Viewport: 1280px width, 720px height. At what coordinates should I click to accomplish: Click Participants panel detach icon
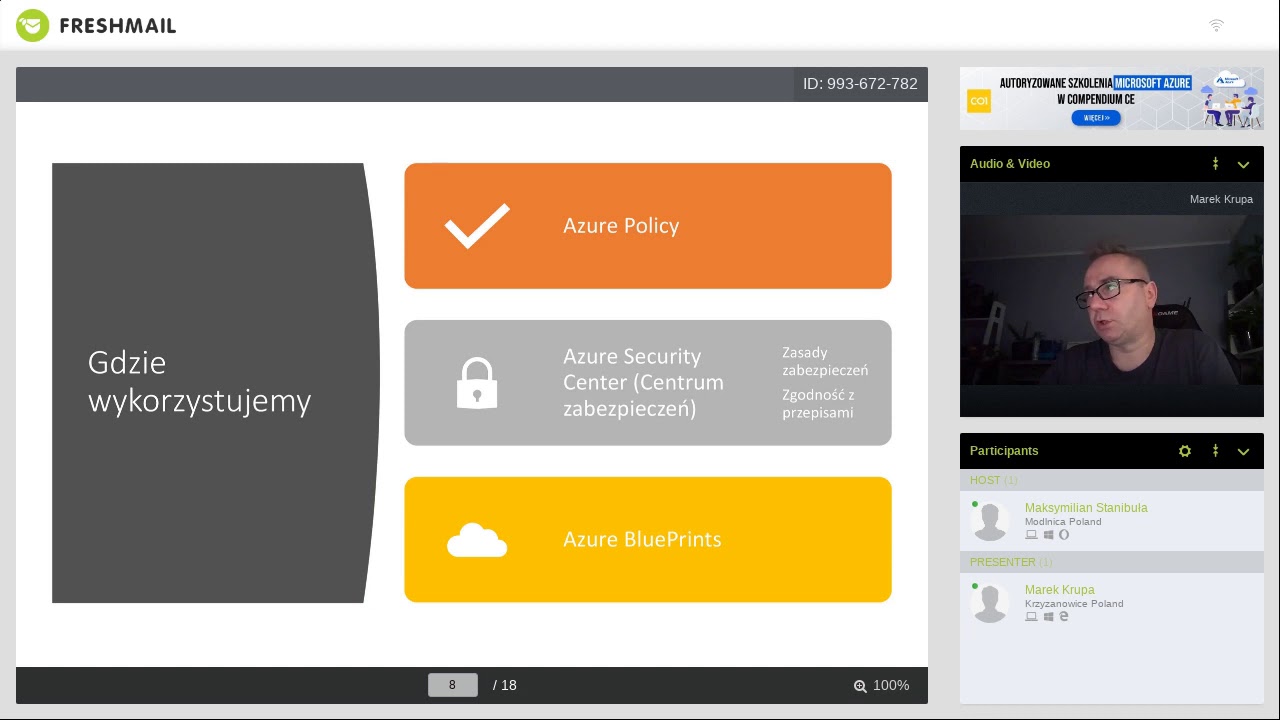[x=1215, y=451]
